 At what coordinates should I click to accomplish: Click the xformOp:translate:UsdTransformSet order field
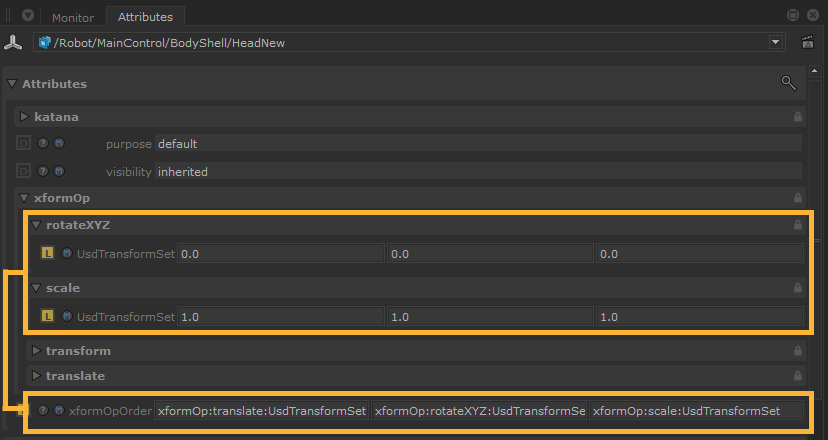pyautogui.click(x=262, y=411)
